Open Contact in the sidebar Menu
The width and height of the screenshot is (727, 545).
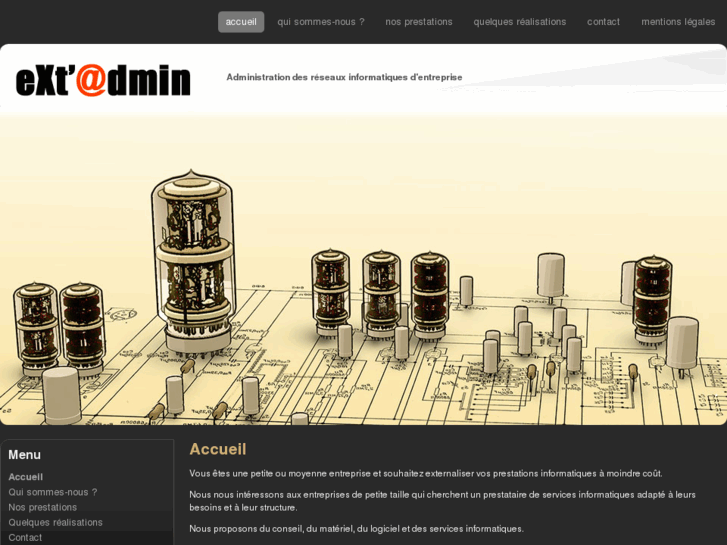pos(25,538)
